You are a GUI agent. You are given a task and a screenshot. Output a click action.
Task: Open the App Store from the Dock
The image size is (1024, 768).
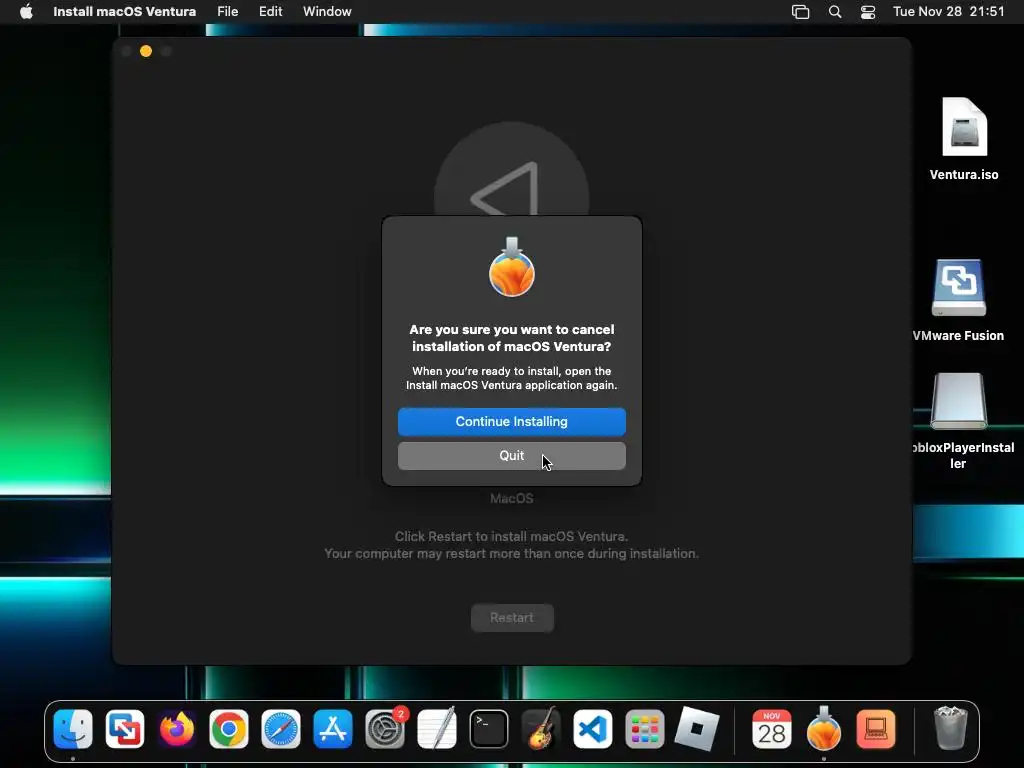[x=333, y=729]
